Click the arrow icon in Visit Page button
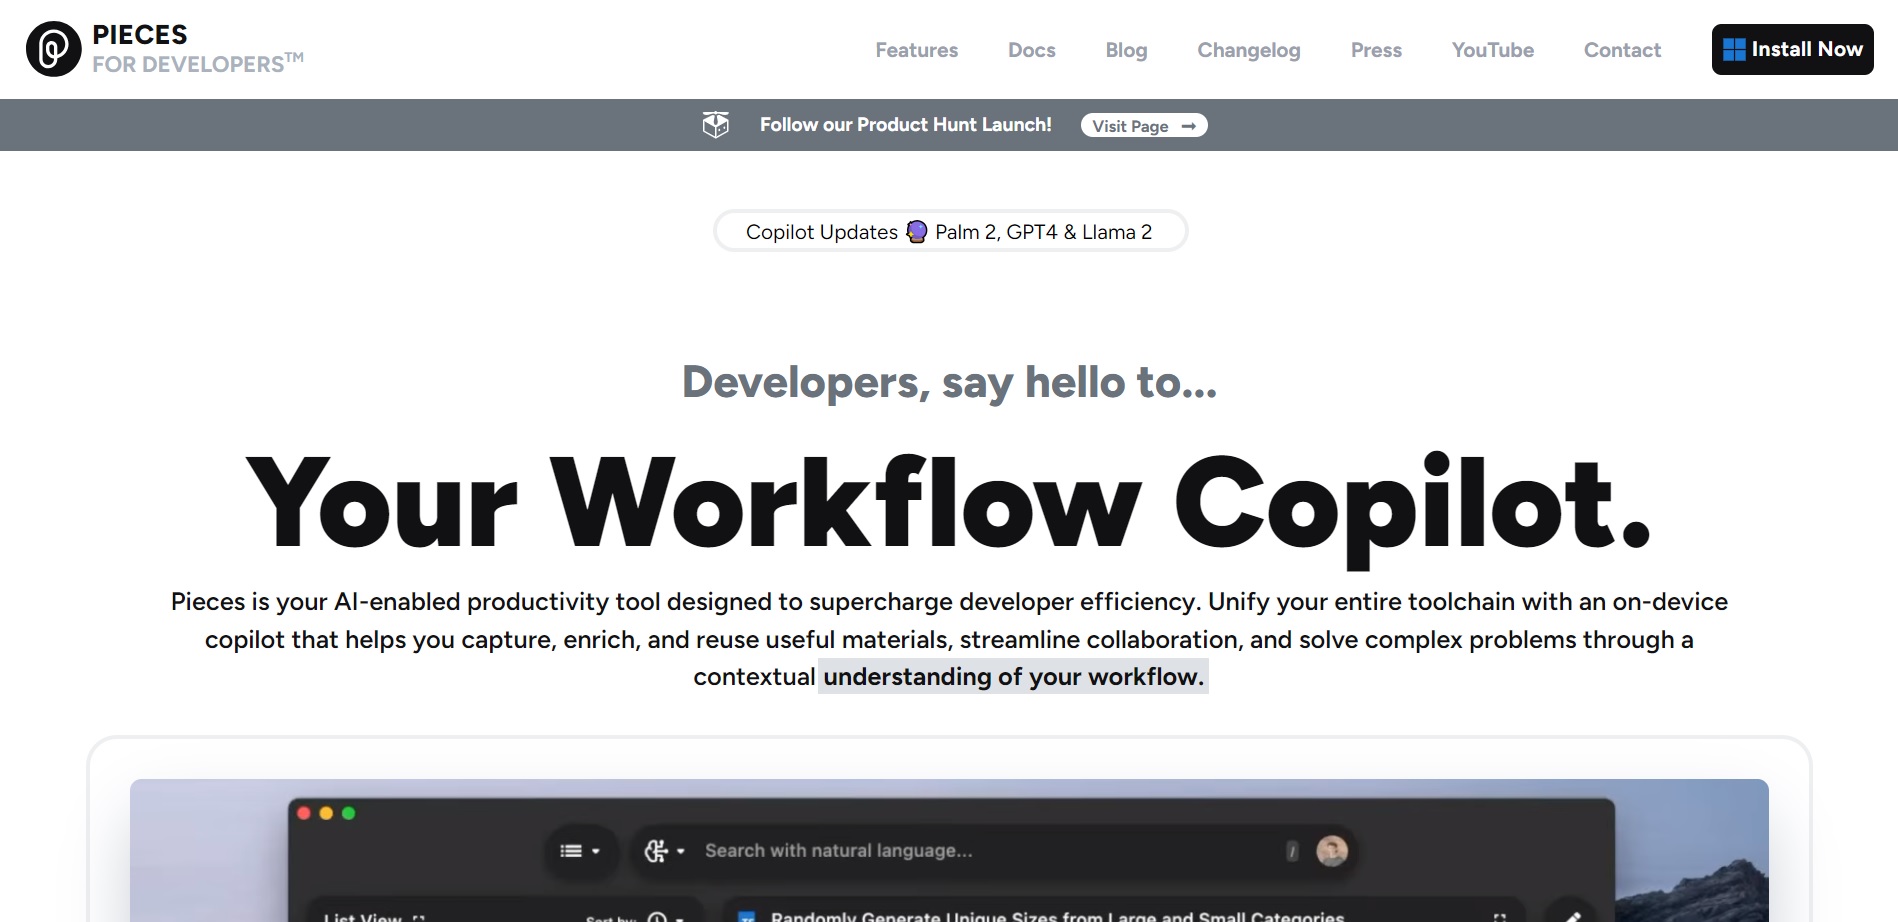This screenshot has width=1898, height=922. (x=1188, y=126)
